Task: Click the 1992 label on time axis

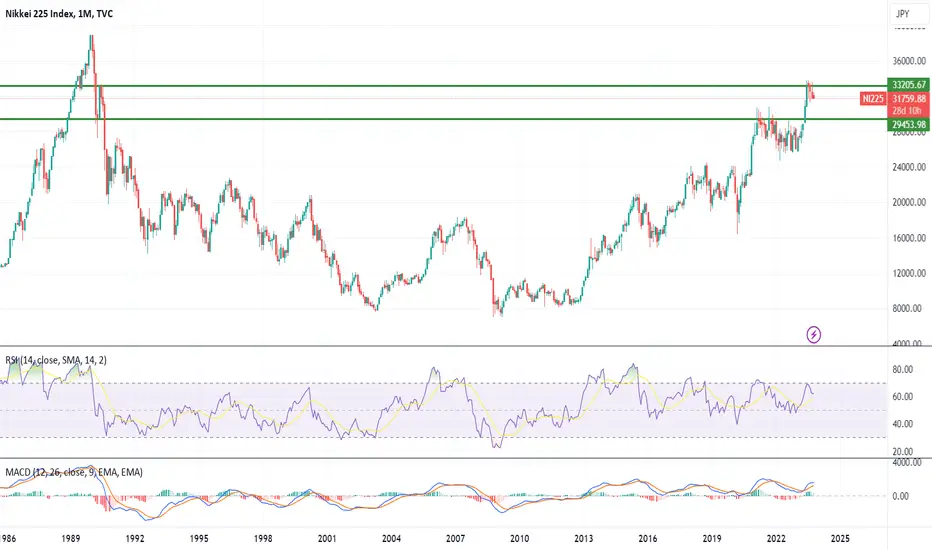Action: click(x=135, y=539)
